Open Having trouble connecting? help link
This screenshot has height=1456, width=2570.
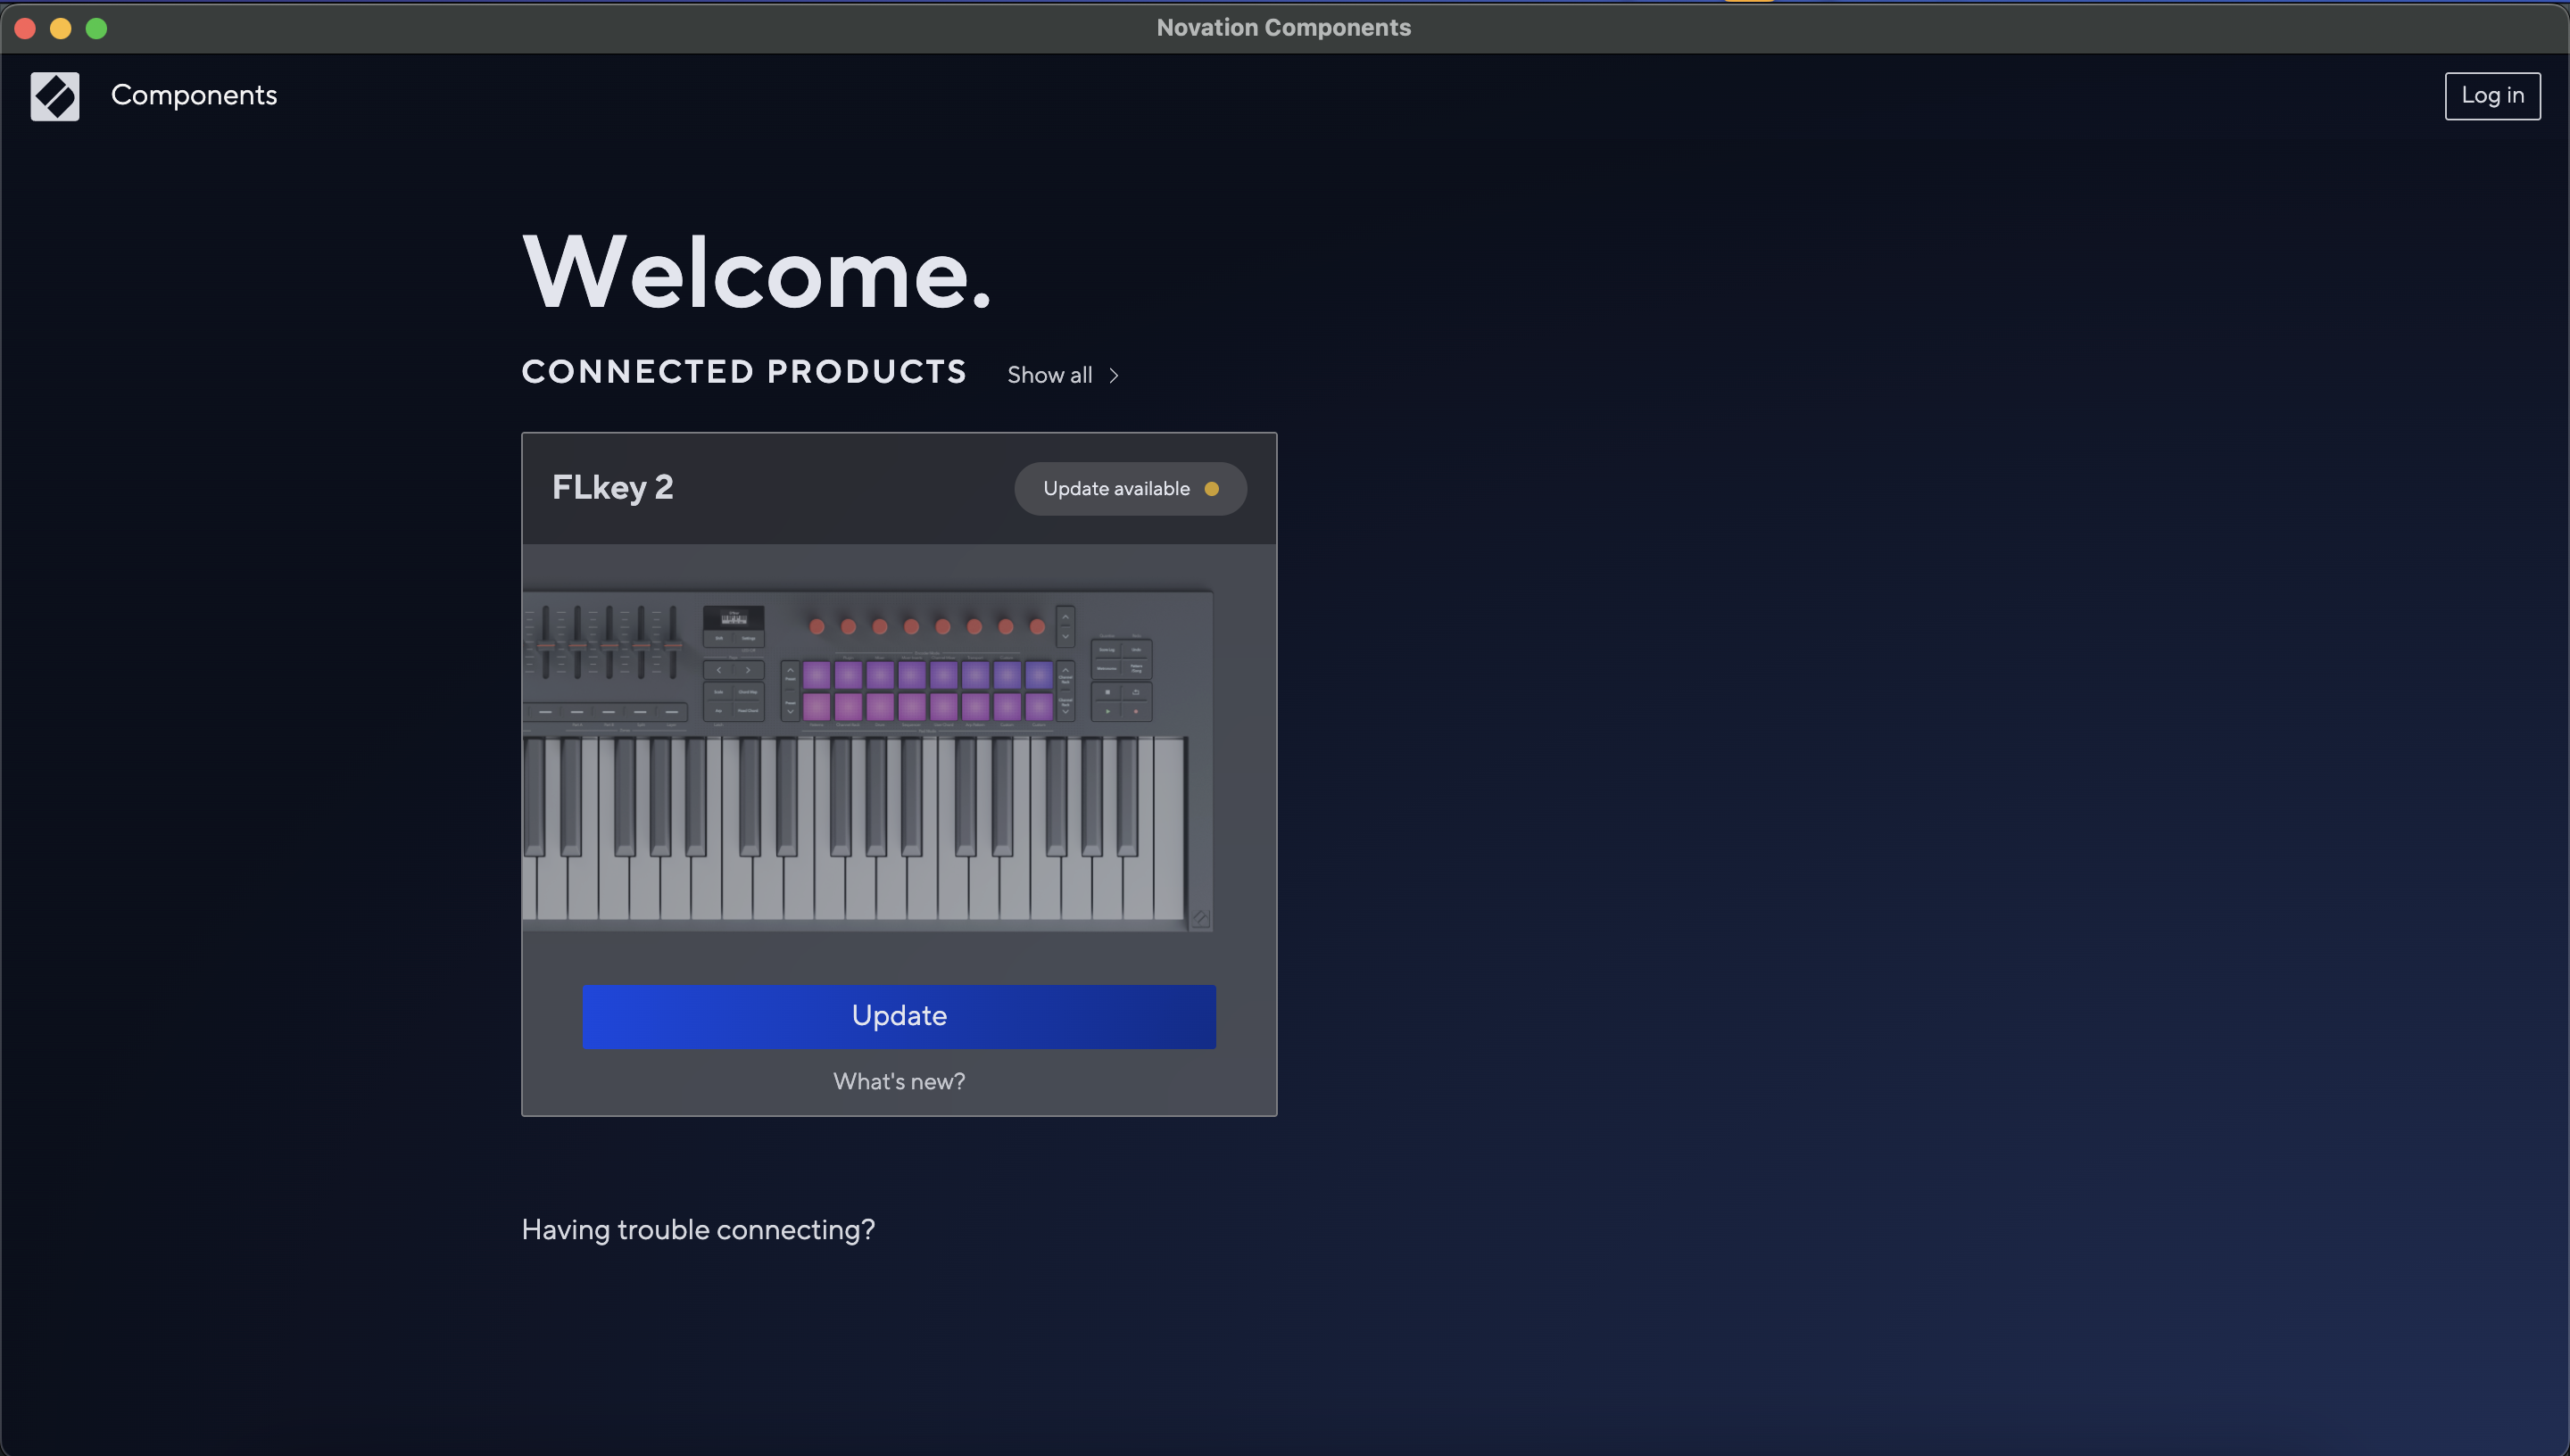point(698,1230)
